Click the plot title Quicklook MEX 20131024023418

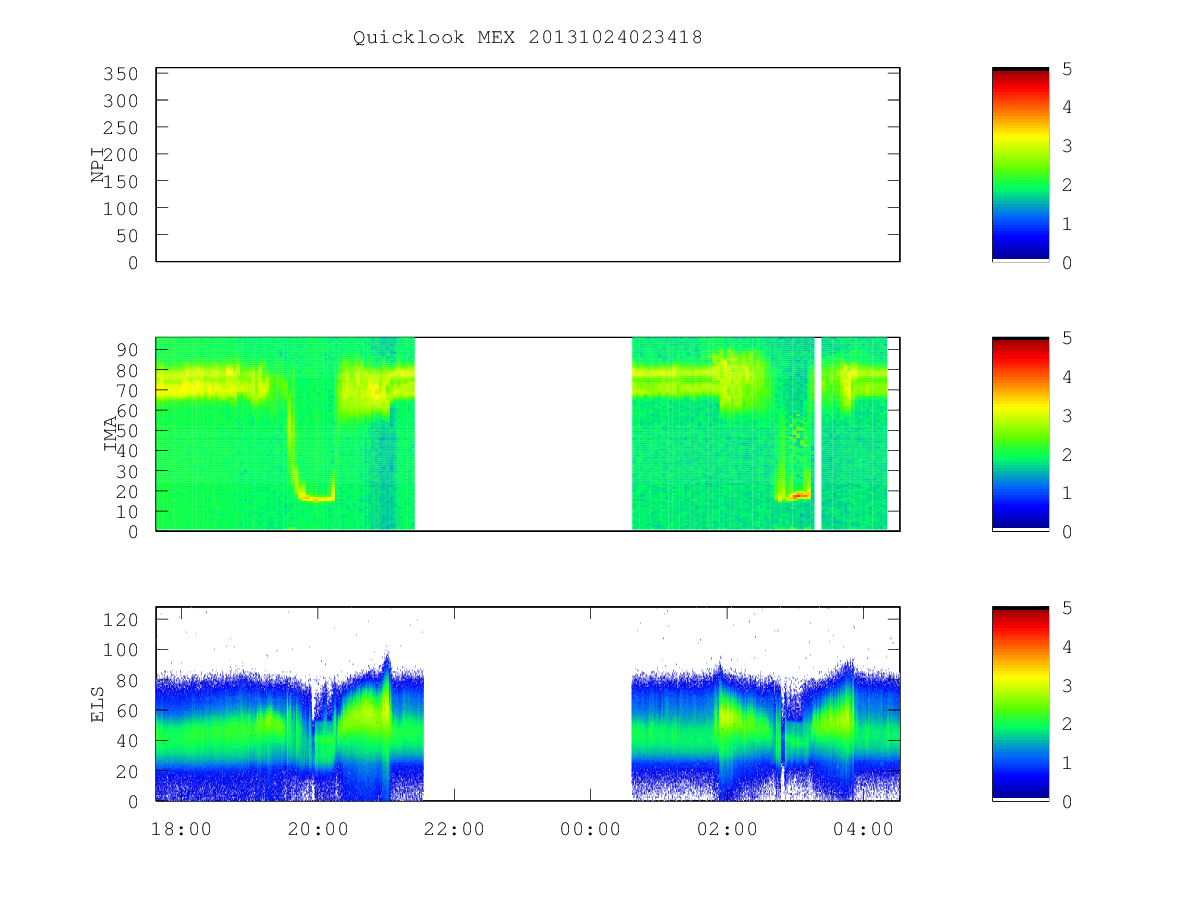click(x=528, y=38)
